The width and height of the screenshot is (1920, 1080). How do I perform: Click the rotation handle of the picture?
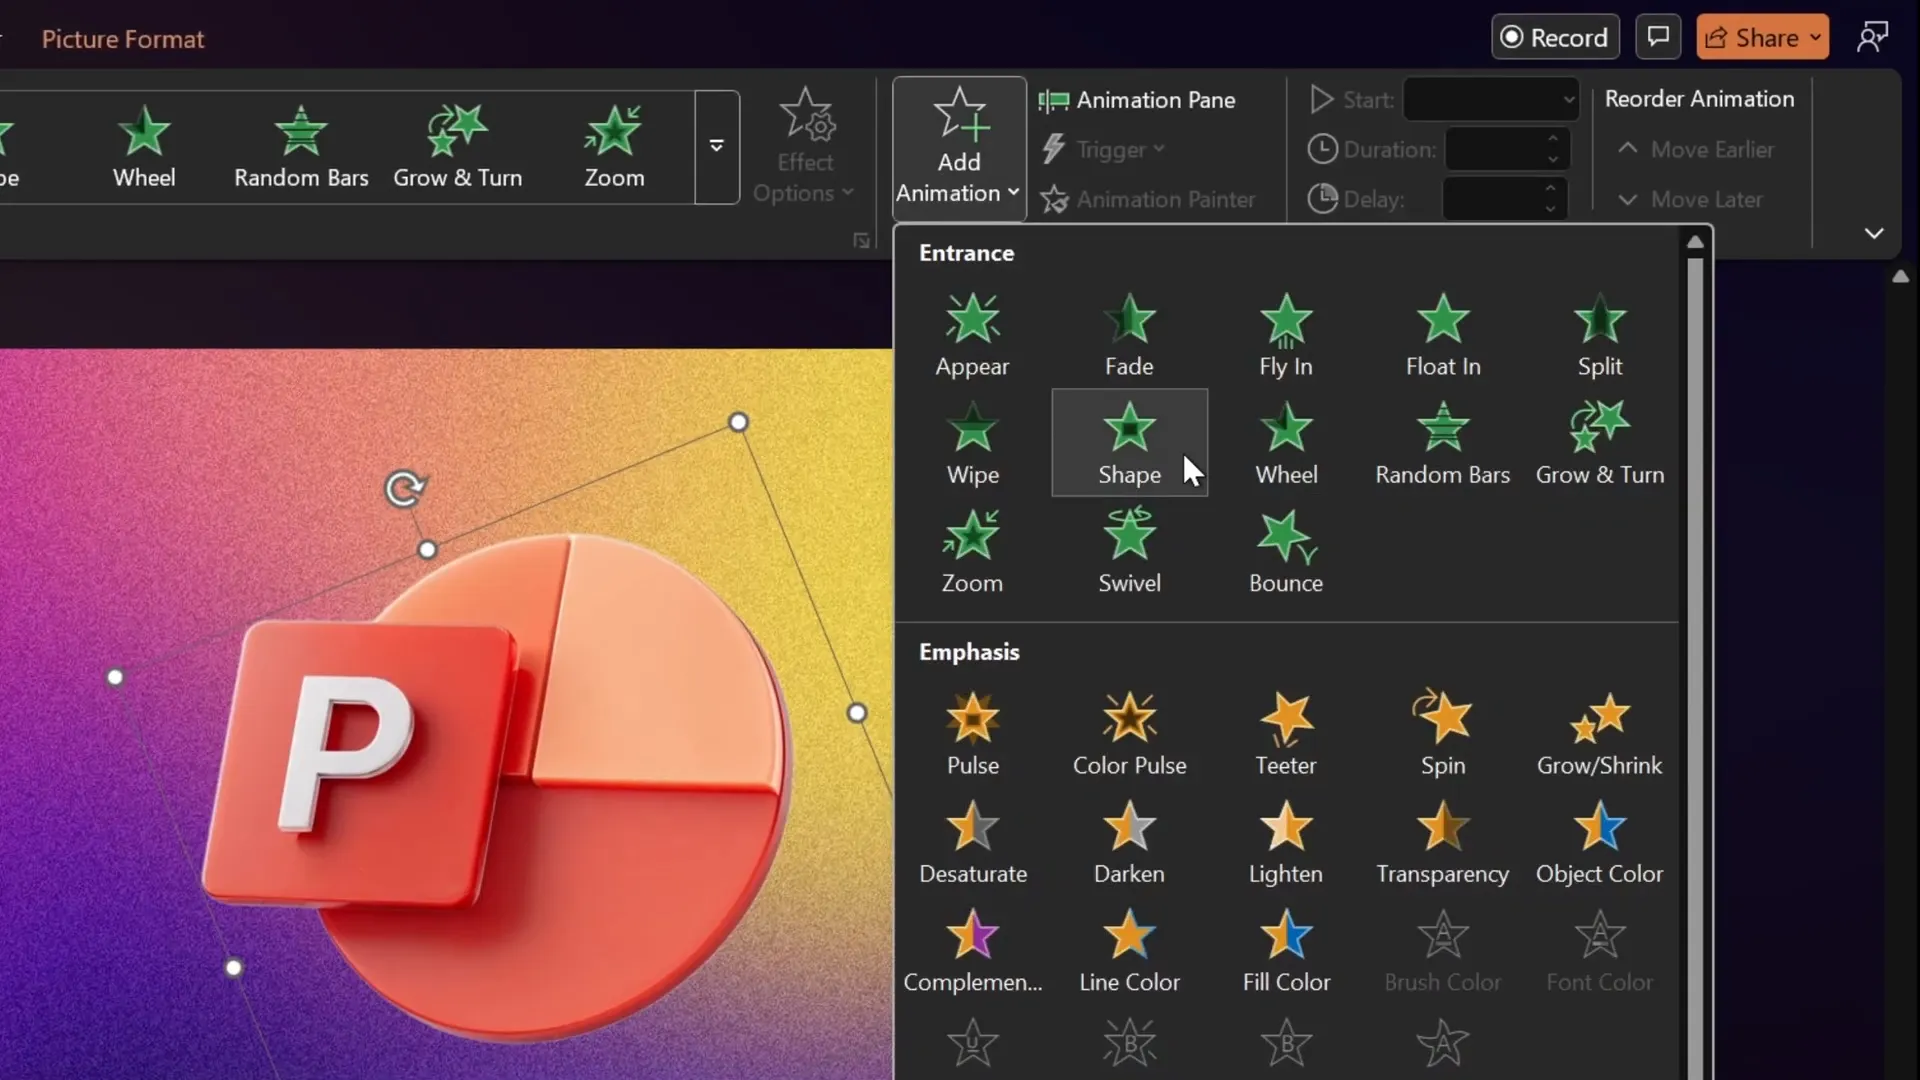pos(404,489)
